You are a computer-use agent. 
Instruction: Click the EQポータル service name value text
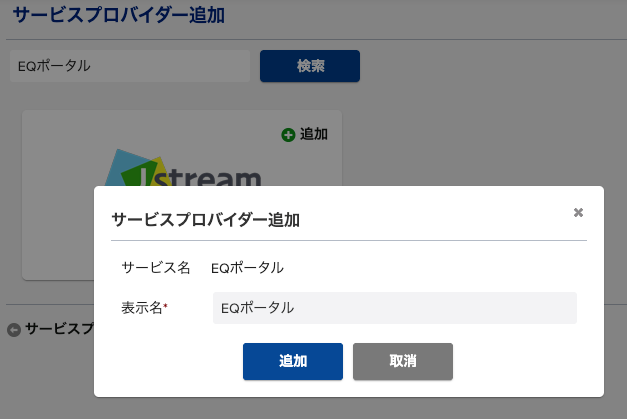pyautogui.click(x=248, y=268)
